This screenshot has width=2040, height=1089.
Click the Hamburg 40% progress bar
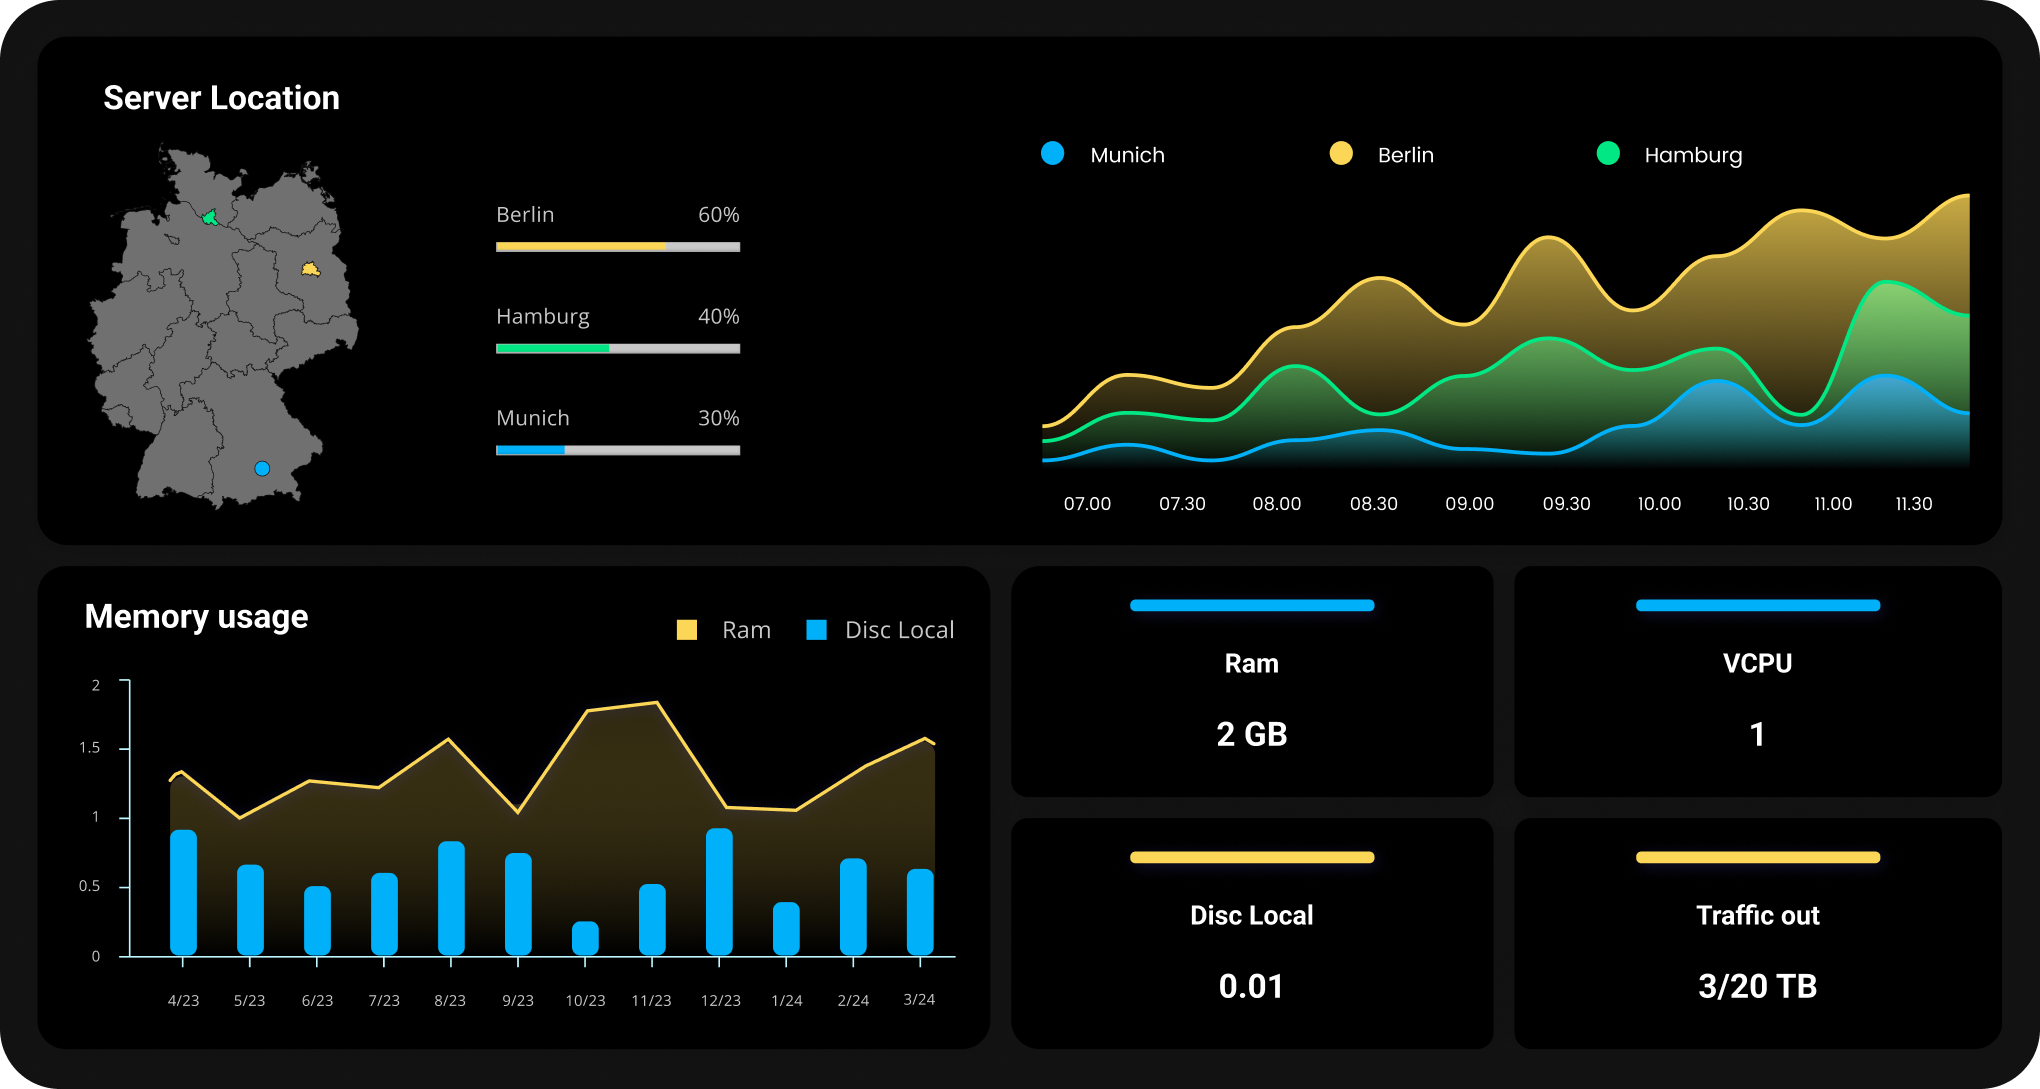[618, 348]
